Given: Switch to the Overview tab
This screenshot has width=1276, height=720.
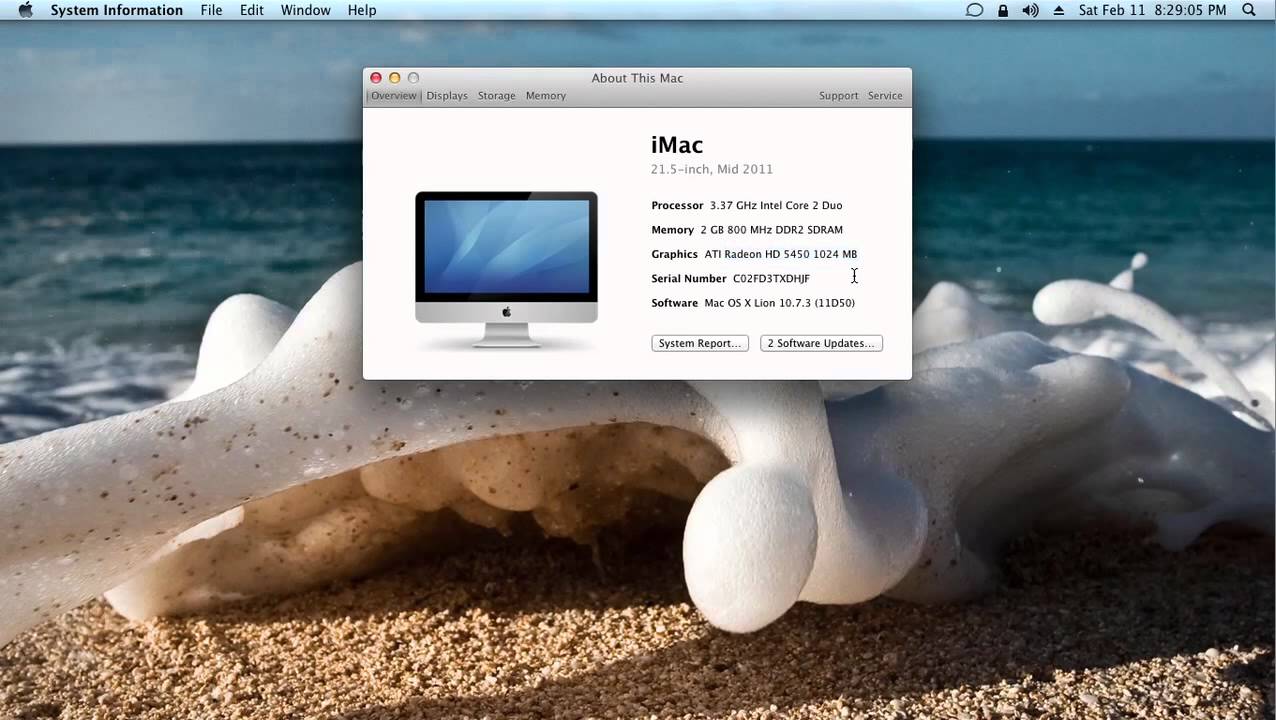Looking at the screenshot, I should click(394, 96).
